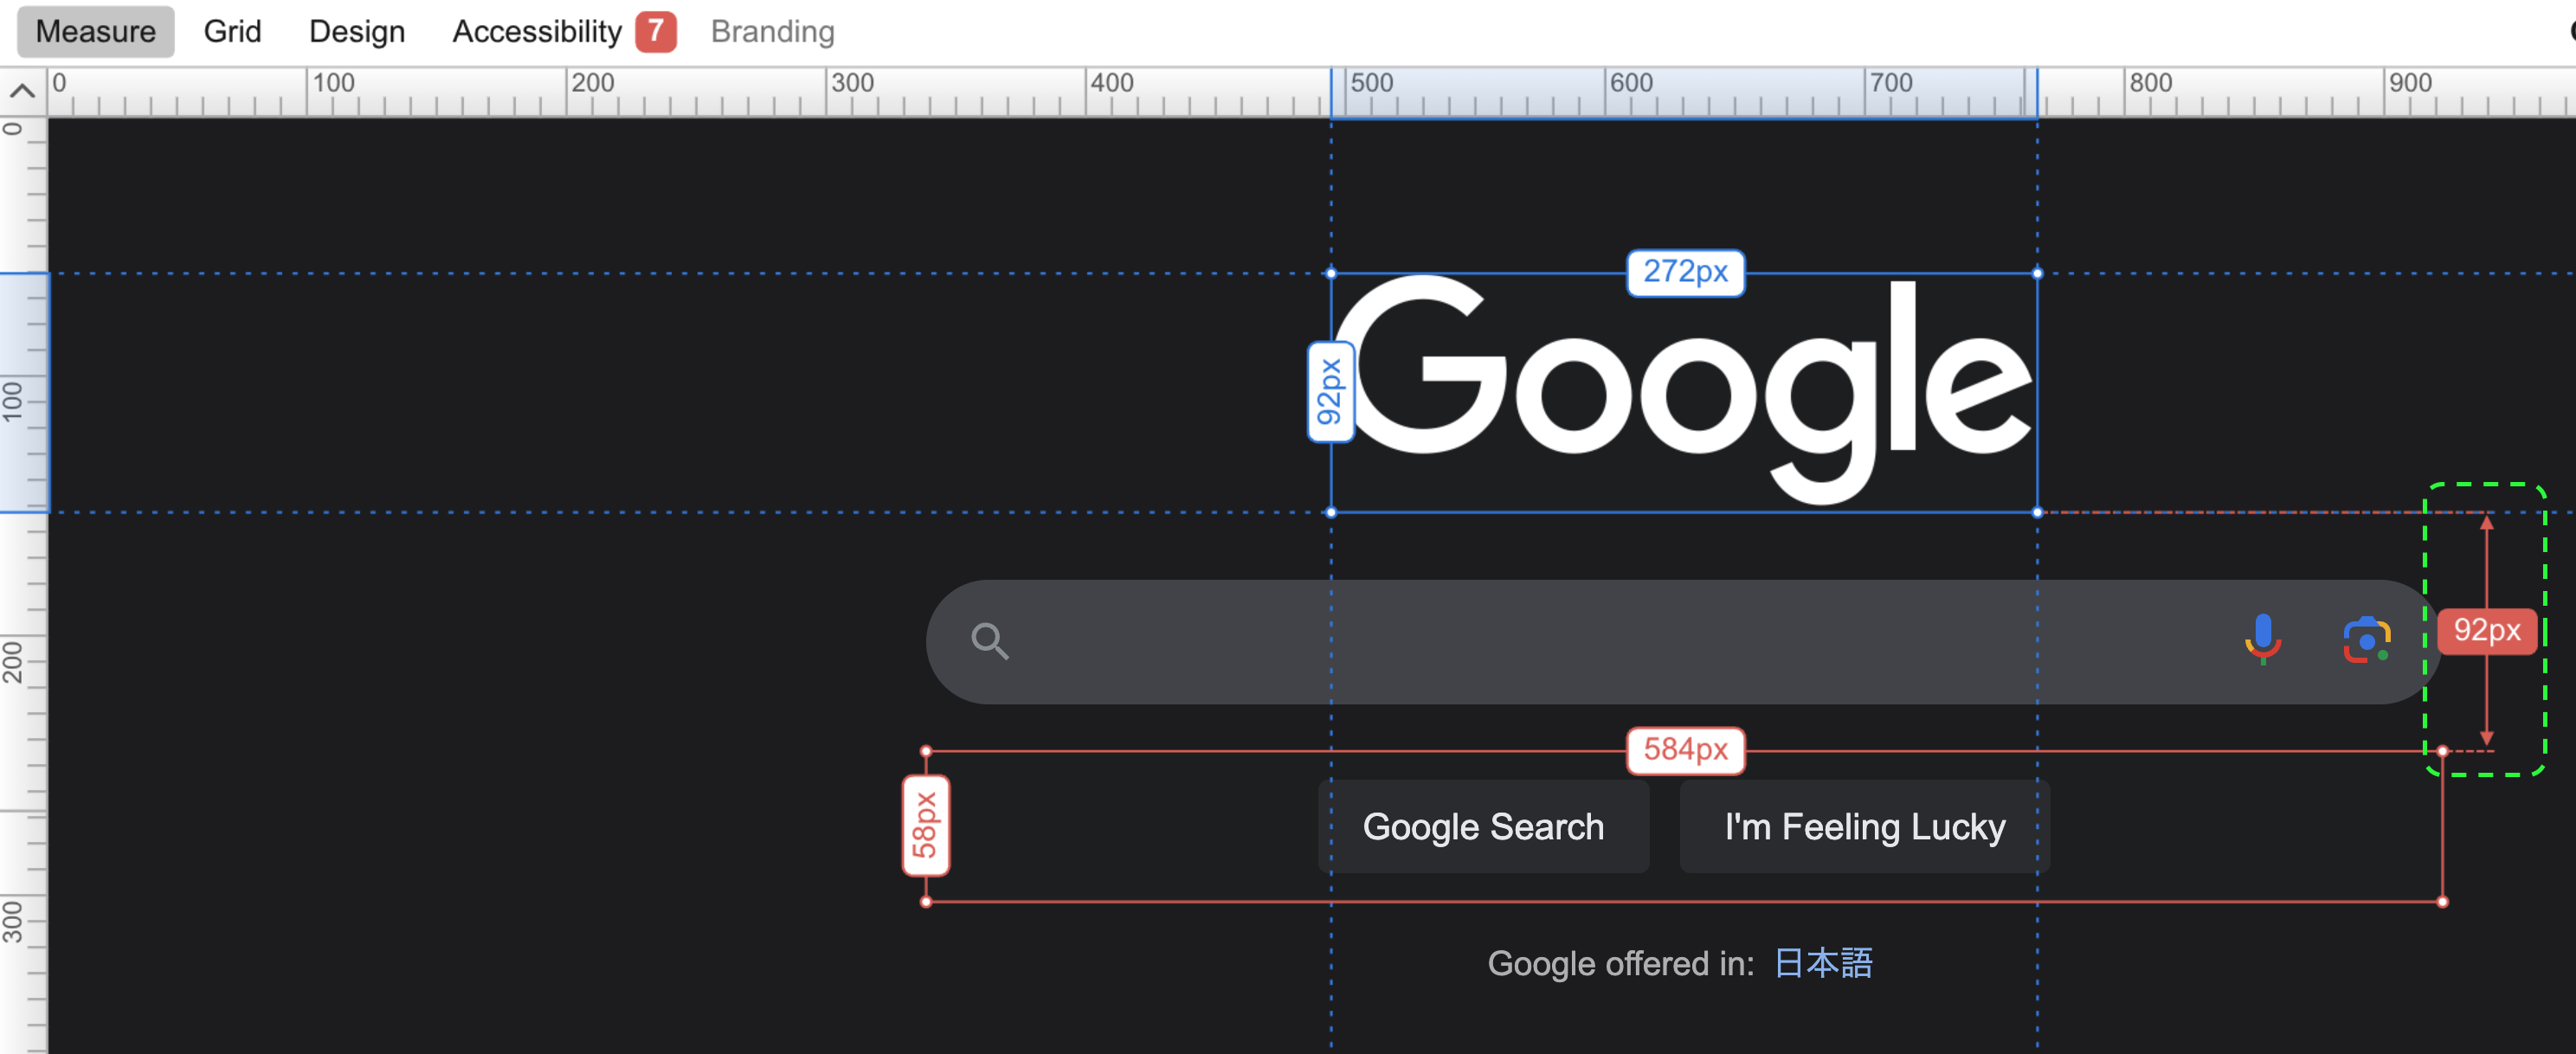Click the "Google offered in:" text
Viewport: 2576px width, 1054px height.
pyautogui.click(x=1621, y=963)
